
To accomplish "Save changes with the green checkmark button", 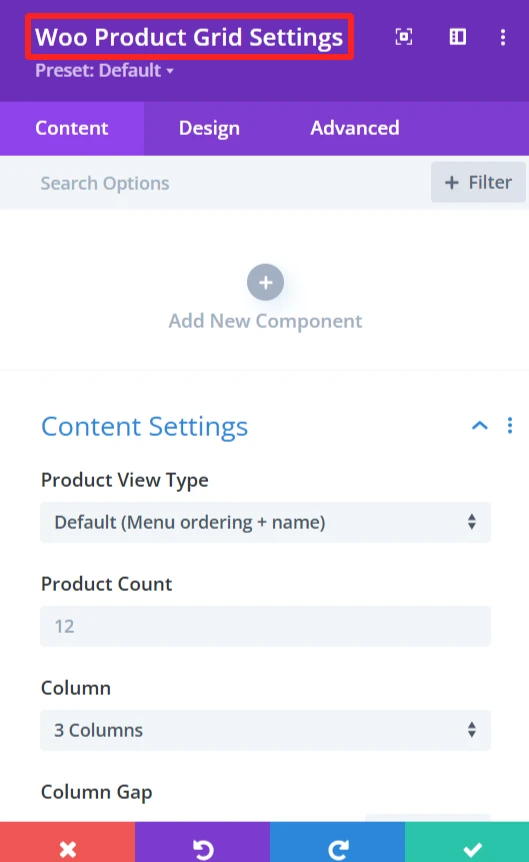I will point(467,842).
